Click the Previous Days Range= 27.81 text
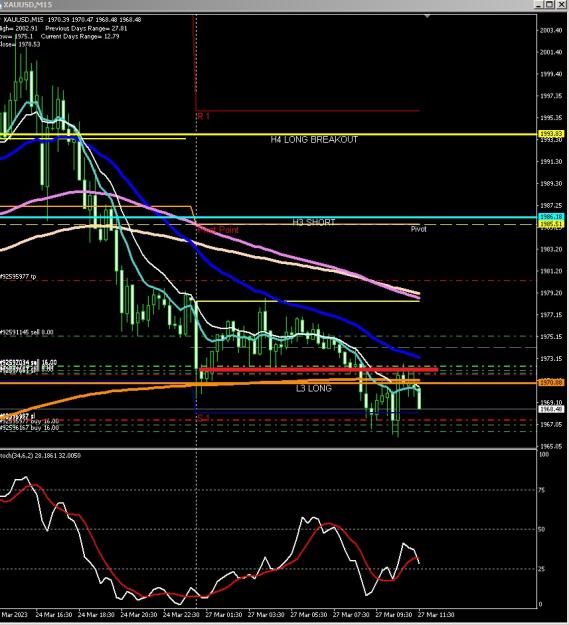 click(x=86, y=28)
